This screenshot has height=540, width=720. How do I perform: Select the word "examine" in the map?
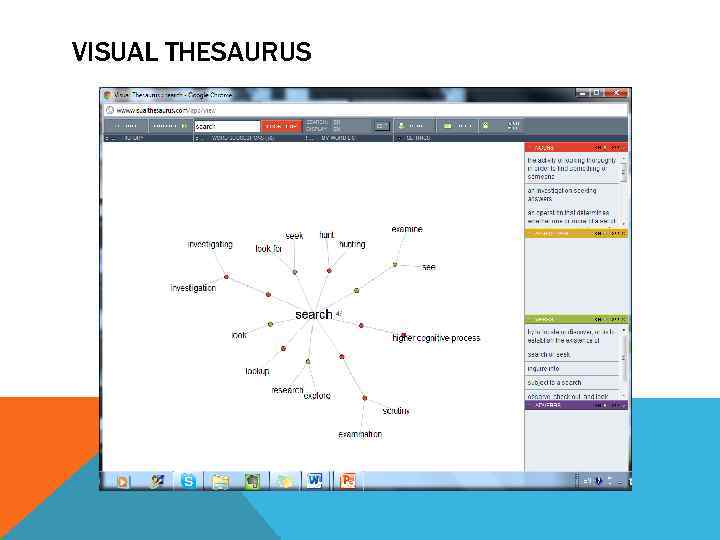click(x=407, y=229)
